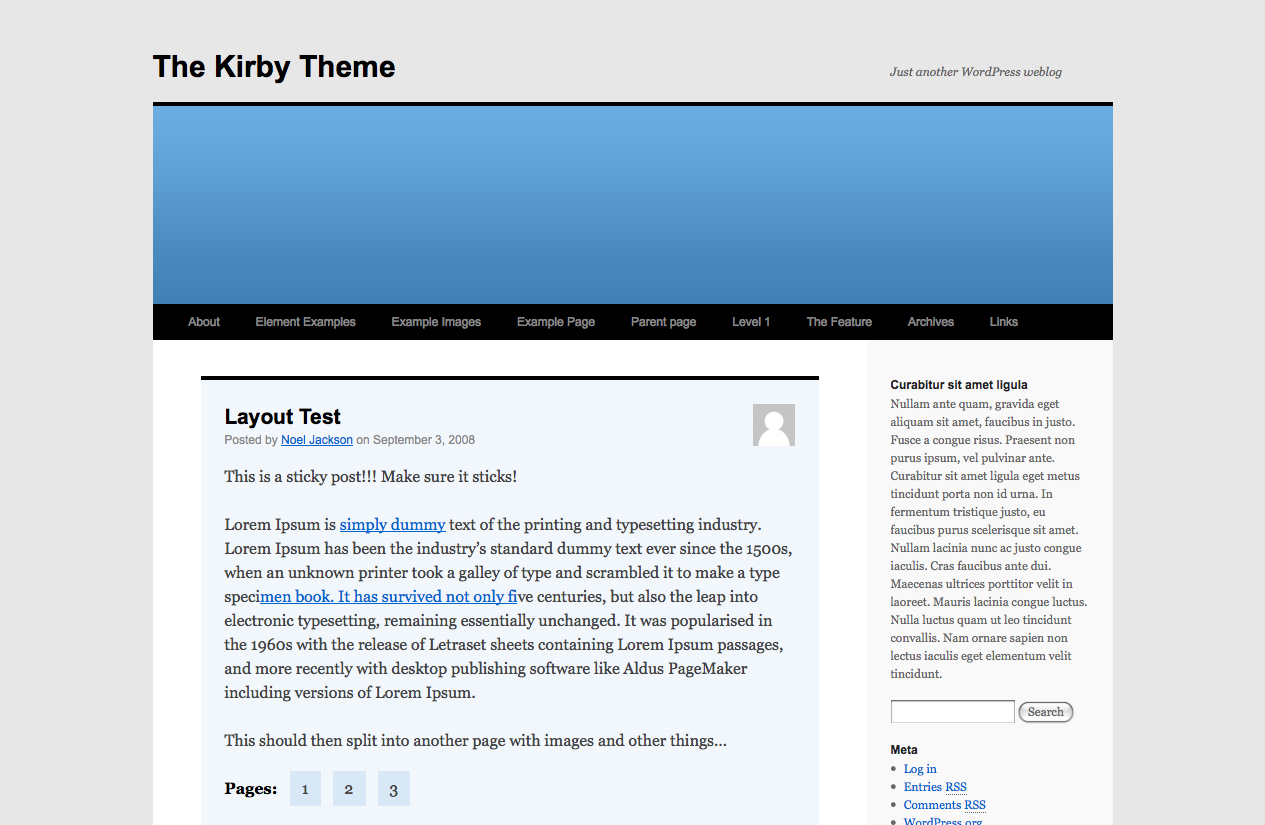
Task: Open The Feature page
Action: tap(839, 321)
